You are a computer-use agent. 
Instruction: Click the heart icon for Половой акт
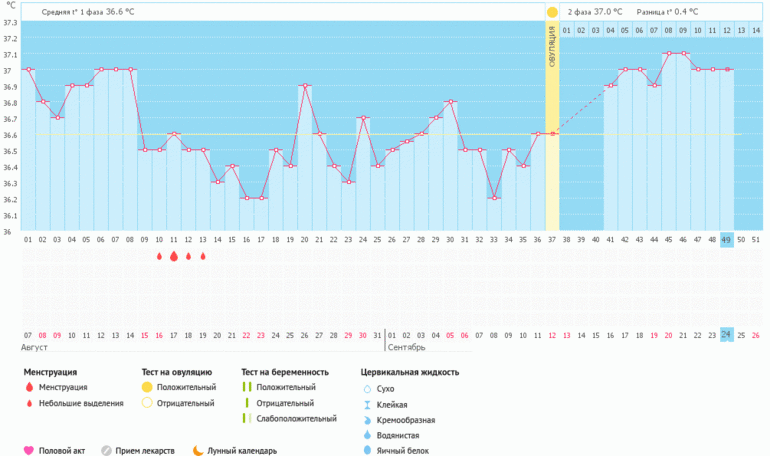click(x=28, y=450)
